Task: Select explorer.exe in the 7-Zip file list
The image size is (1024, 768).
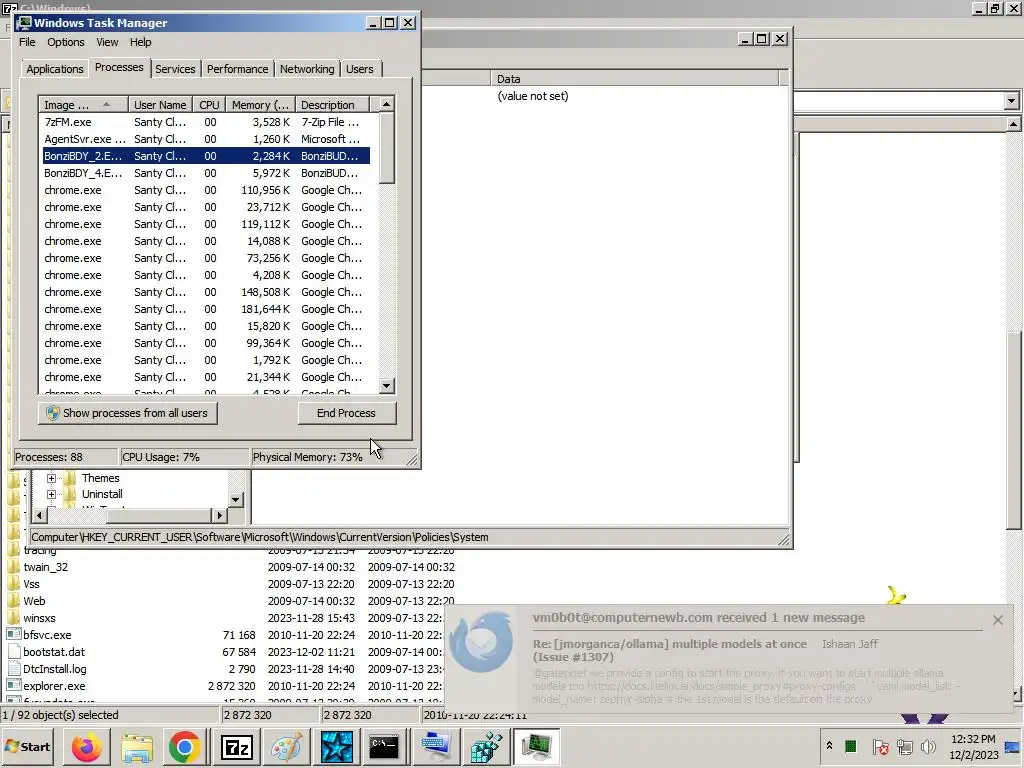Action: (54, 686)
